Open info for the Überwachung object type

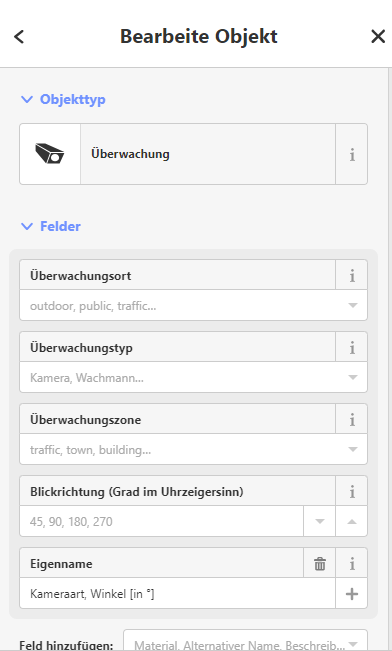(352, 154)
